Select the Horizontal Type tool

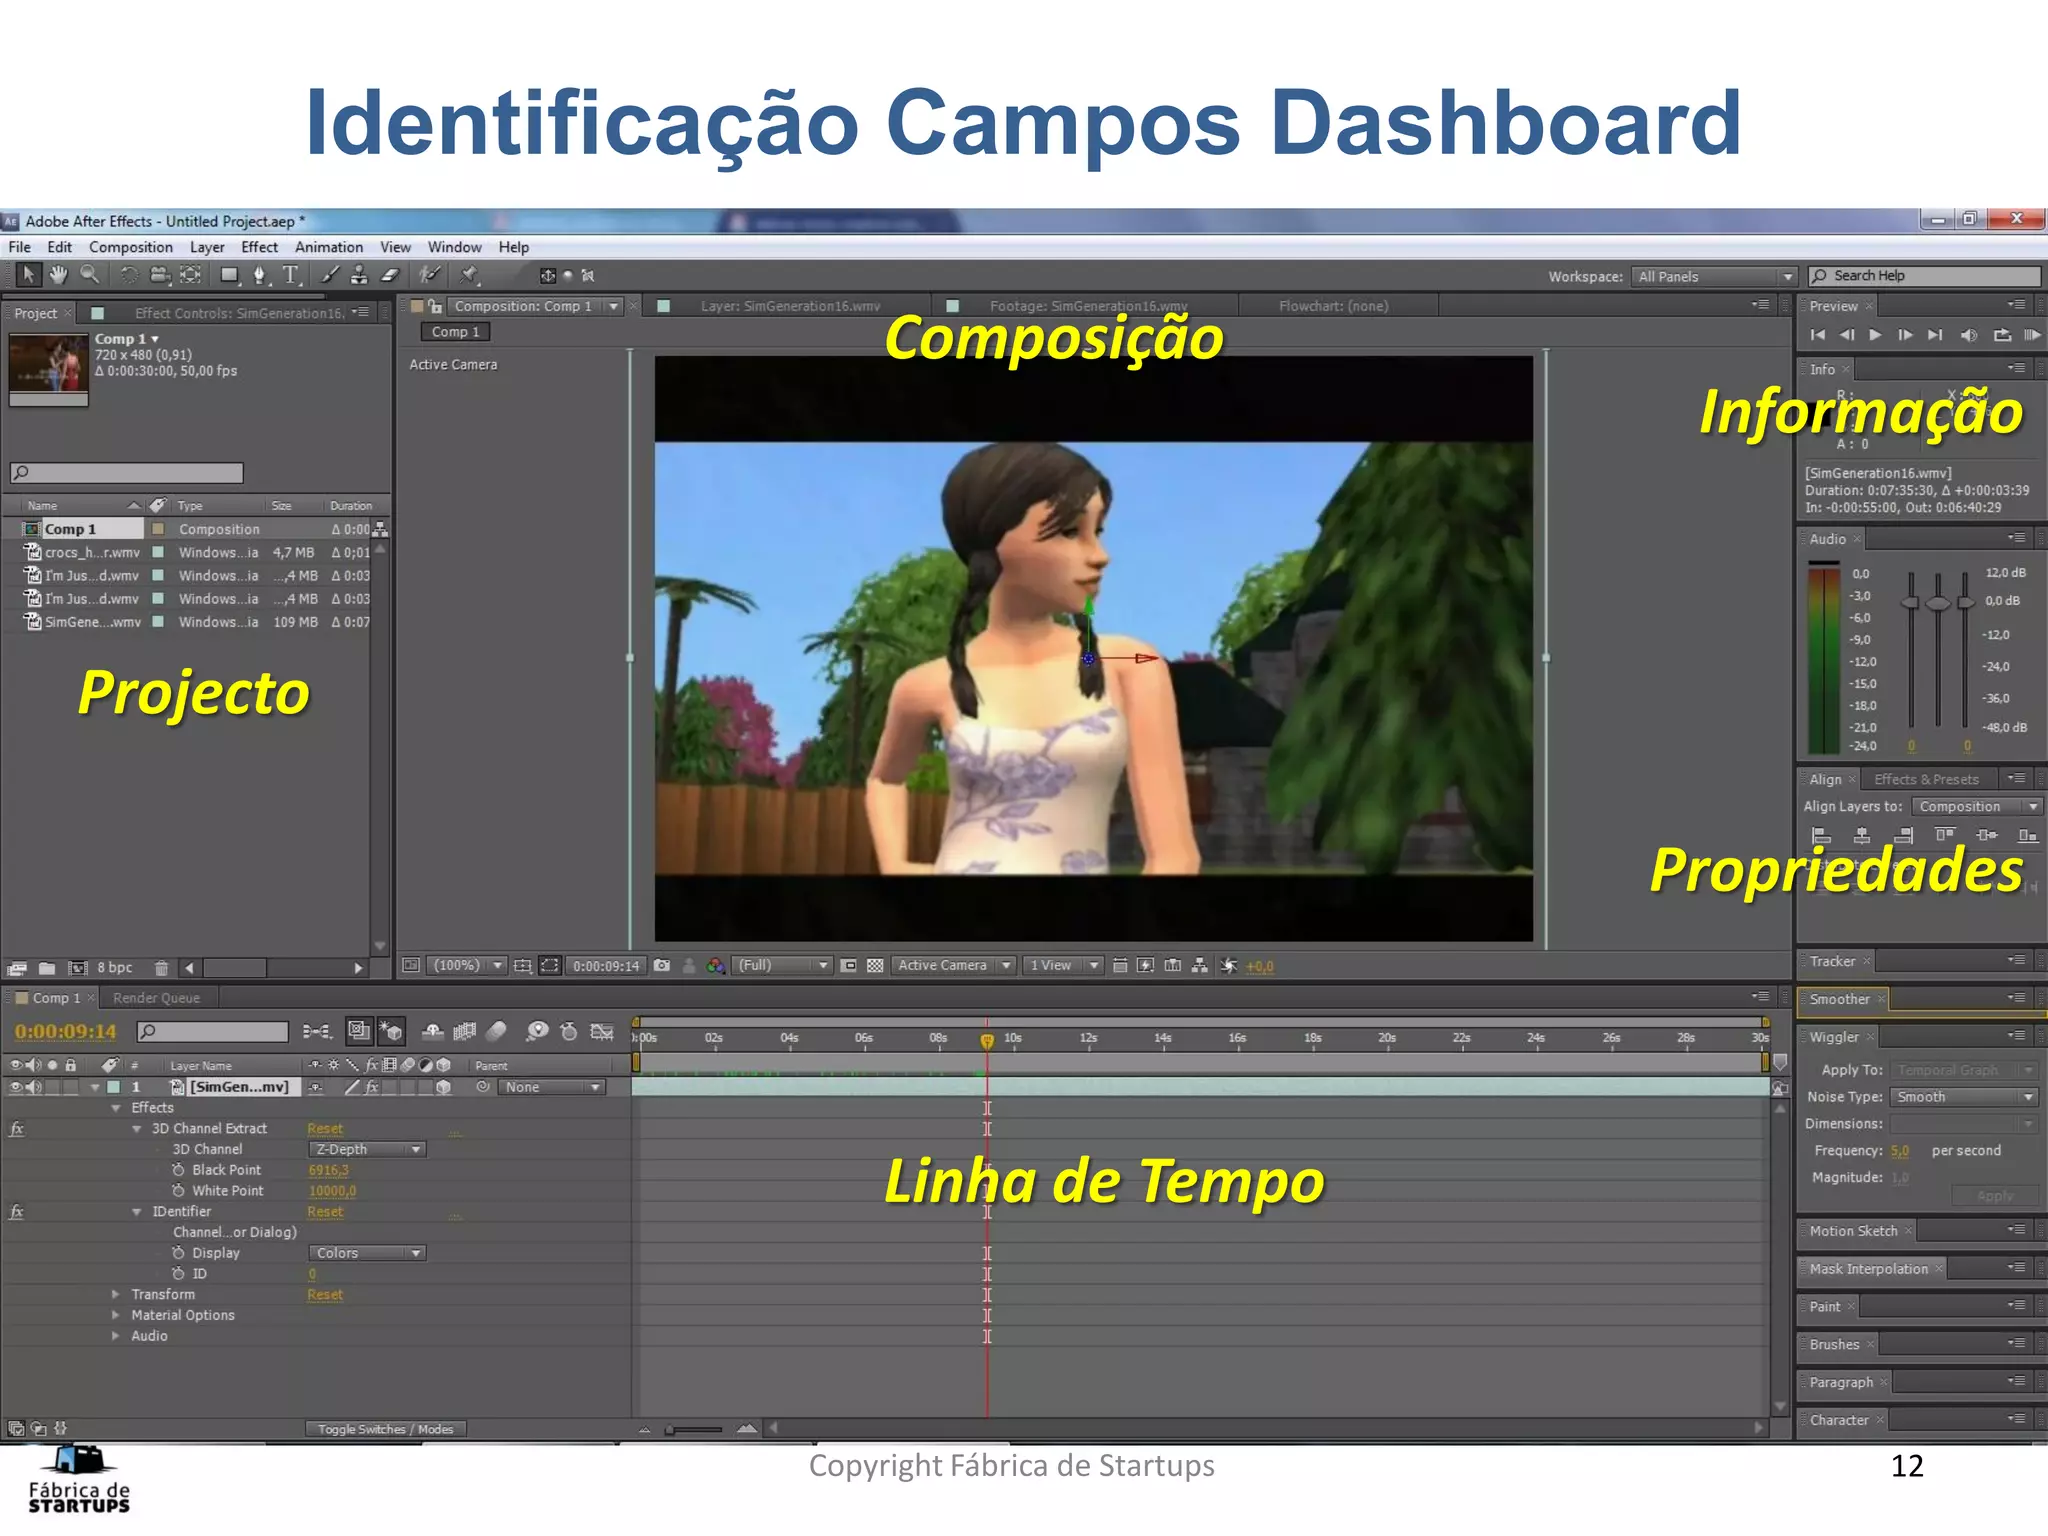pyautogui.click(x=291, y=274)
